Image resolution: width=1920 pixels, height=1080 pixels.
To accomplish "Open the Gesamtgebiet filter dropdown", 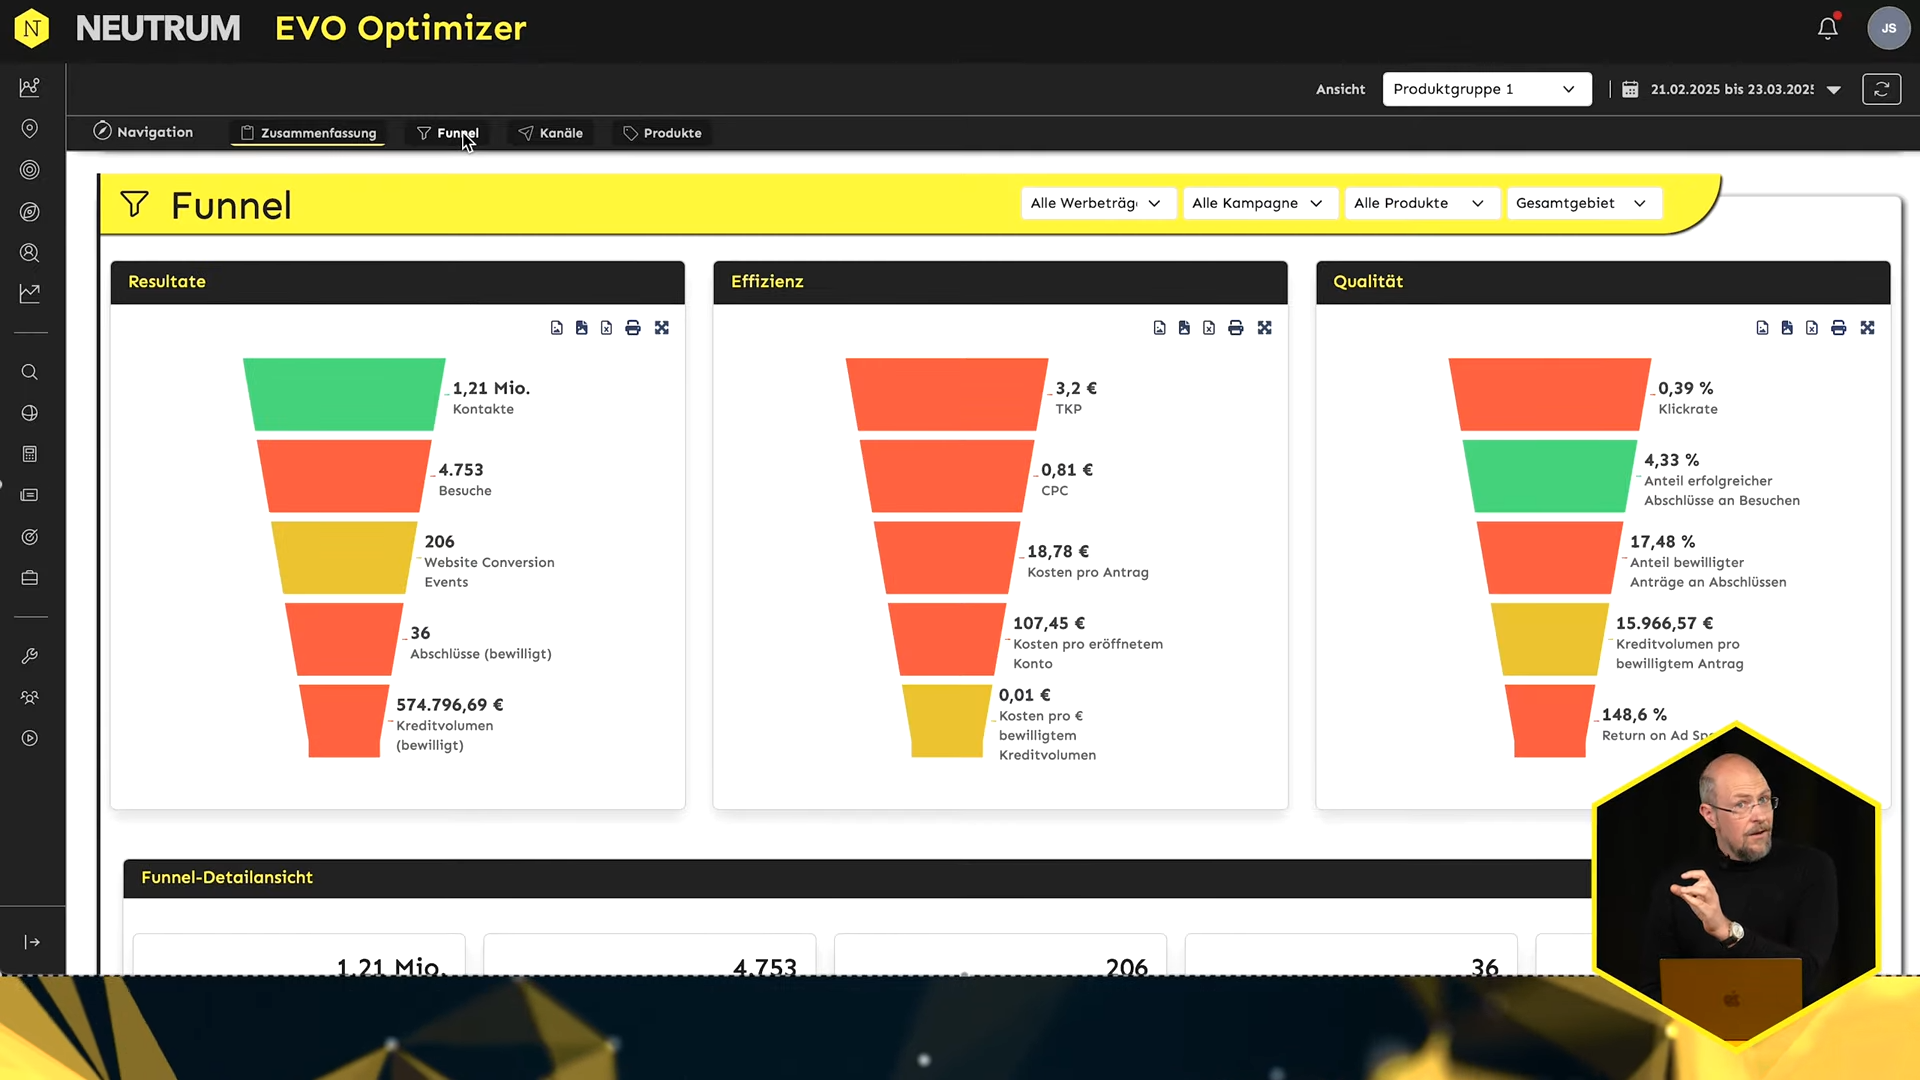I will point(1583,203).
